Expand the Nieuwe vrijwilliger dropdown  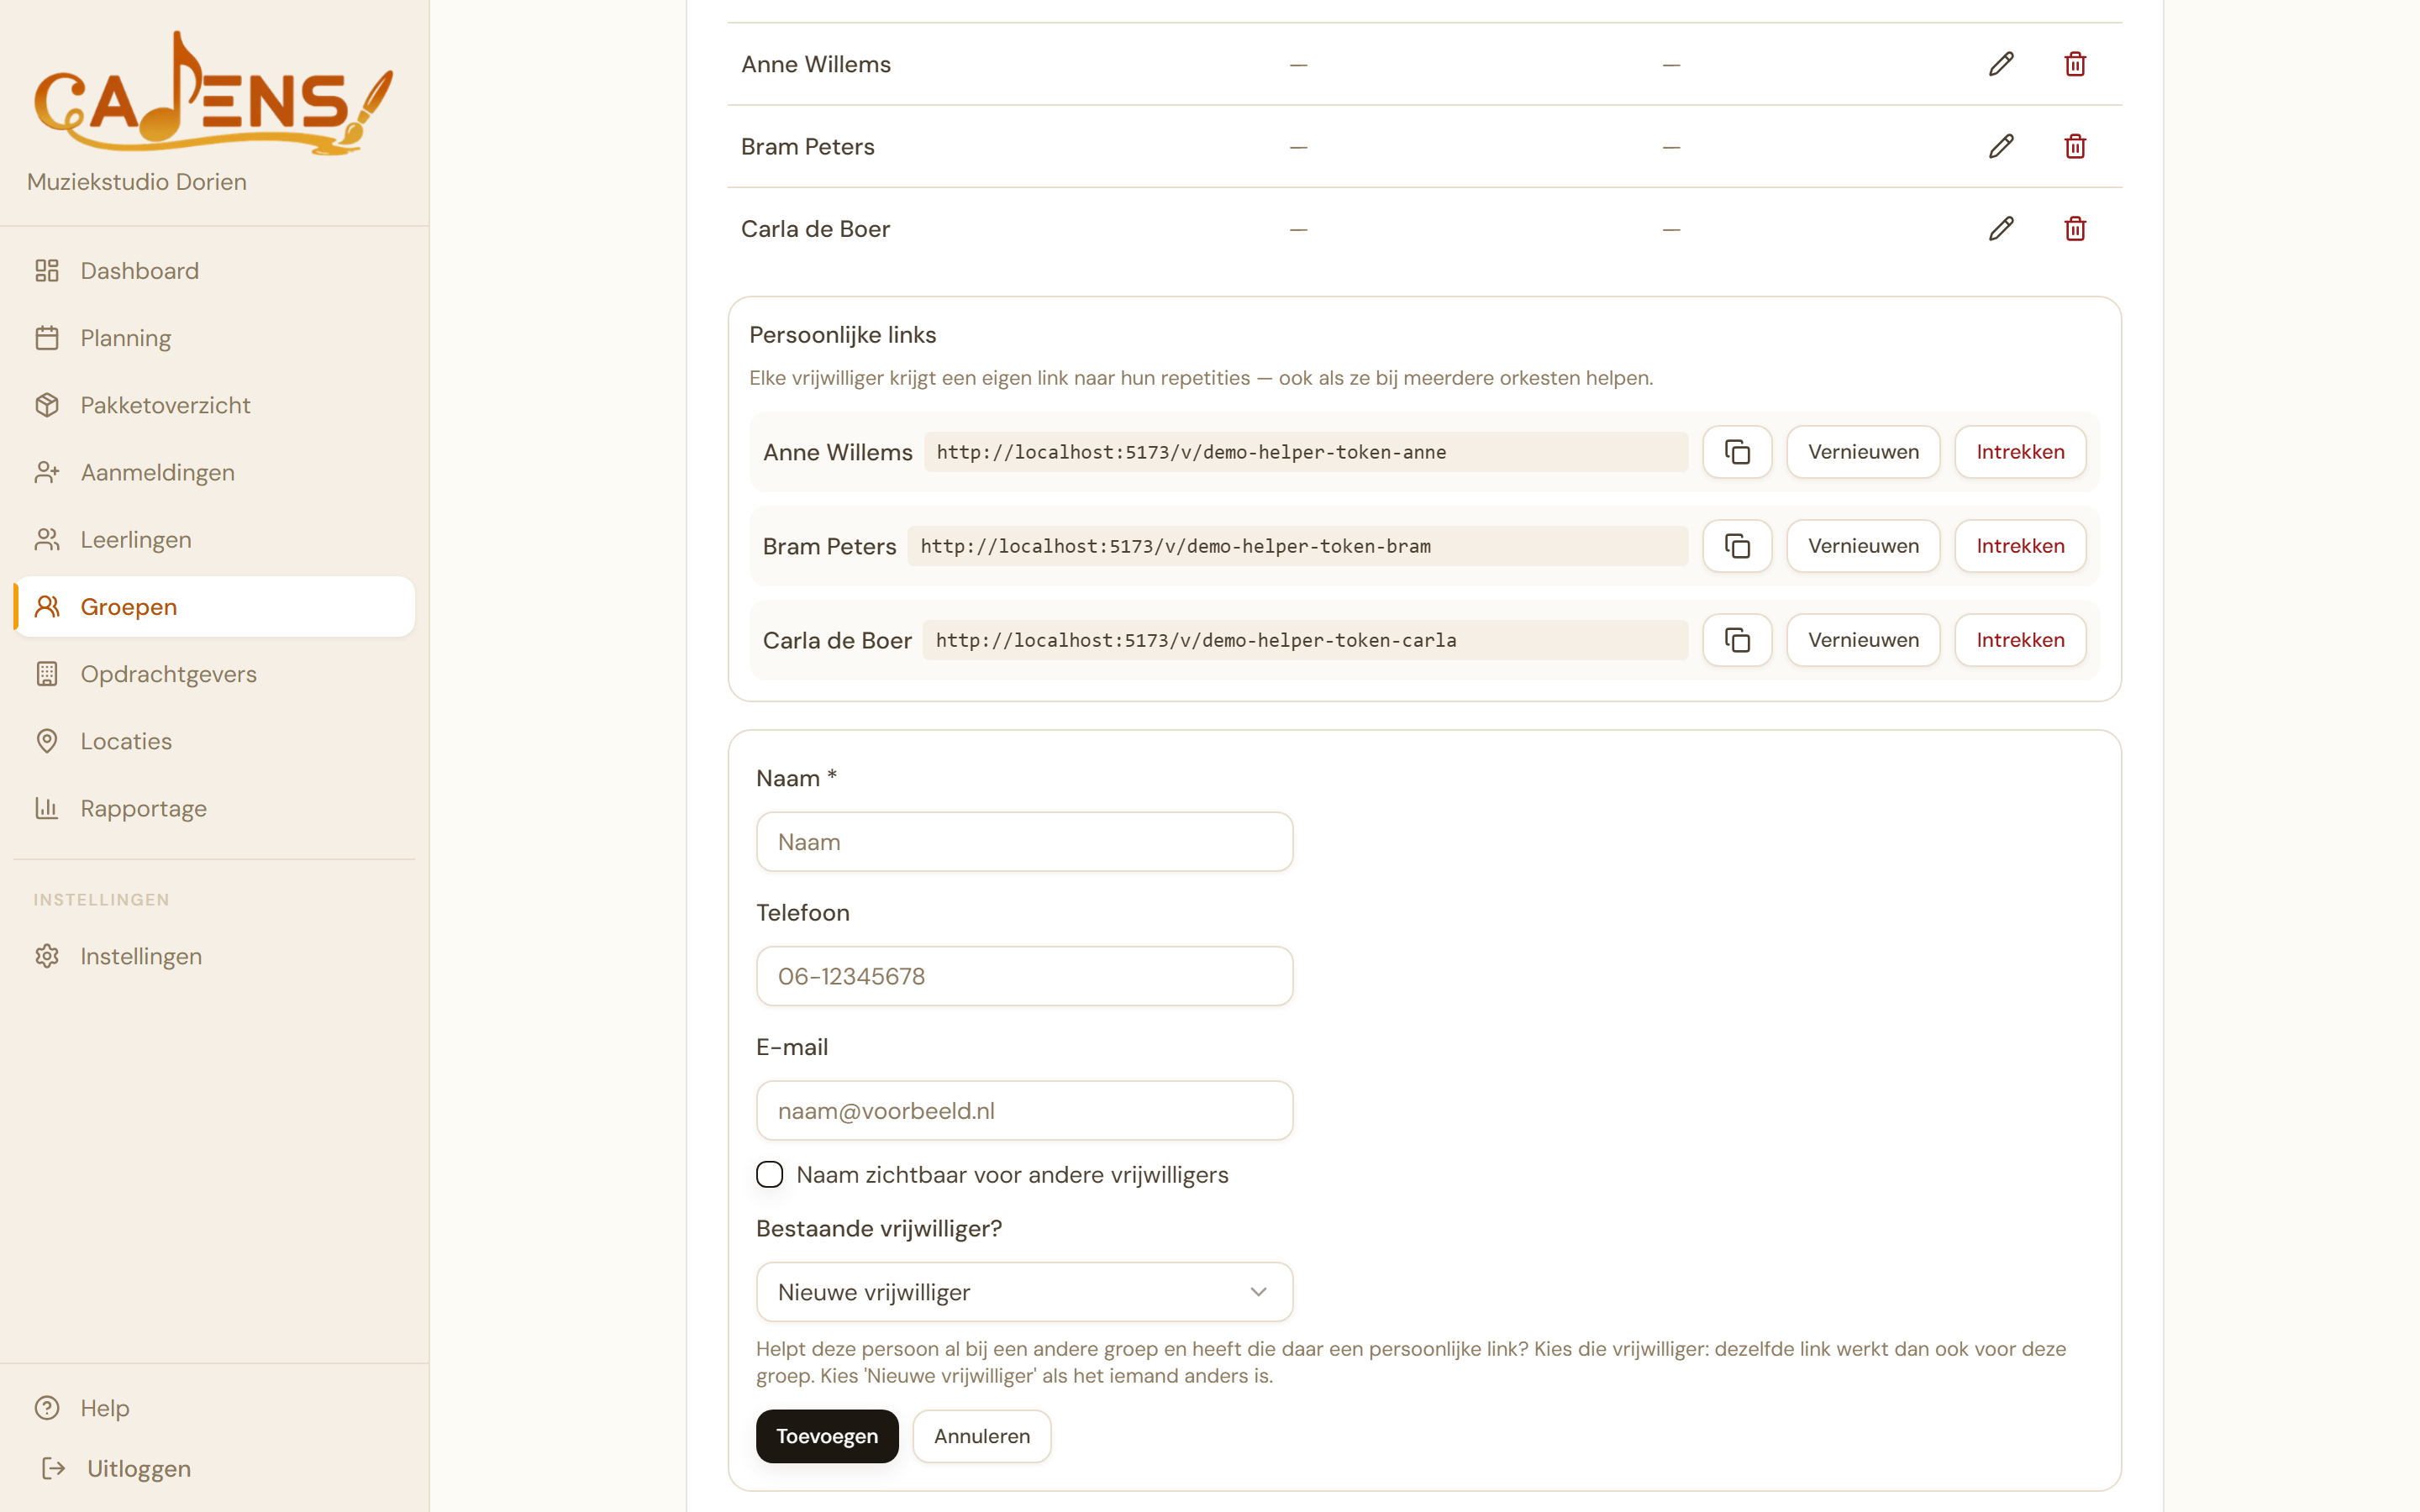point(1024,1292)
